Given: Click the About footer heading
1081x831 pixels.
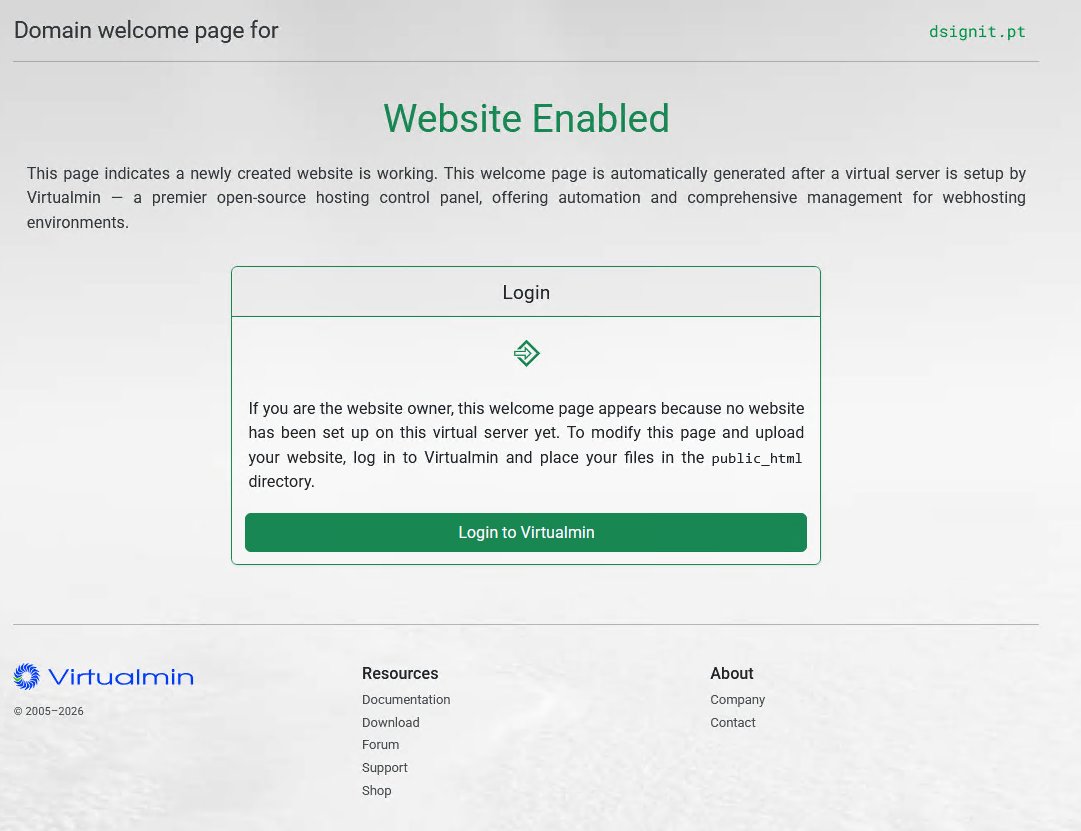Looking at the screenshot, I should coord(731,673).
